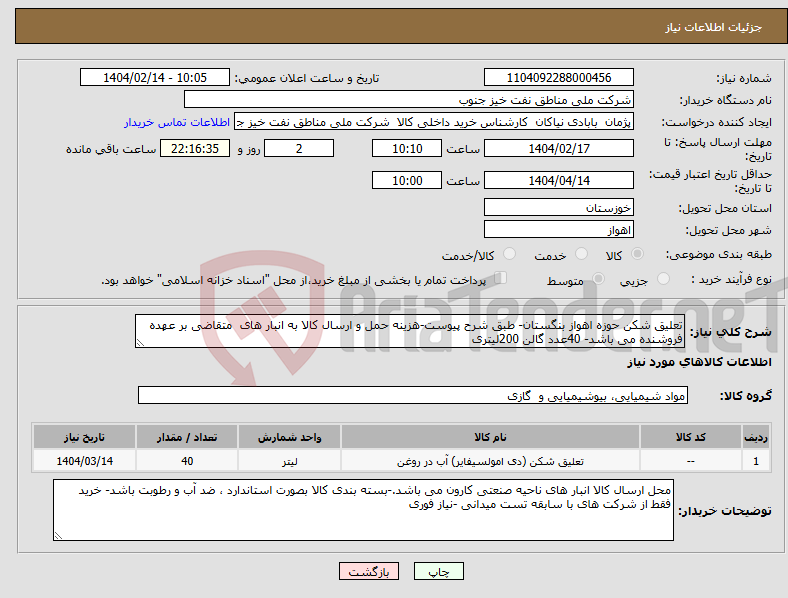Click the product name تعلیق شکن cell

[x=490, y=461]
